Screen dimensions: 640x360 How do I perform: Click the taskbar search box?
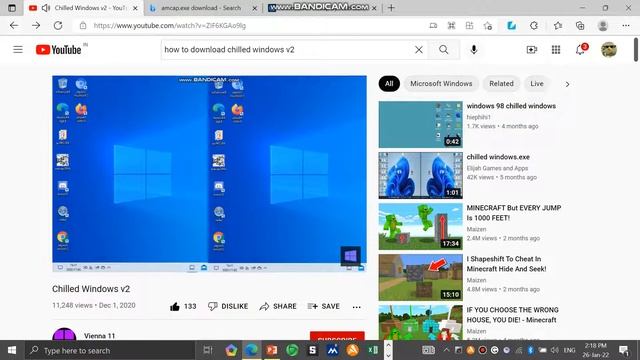pyautogui.click(x=110, y=350)
